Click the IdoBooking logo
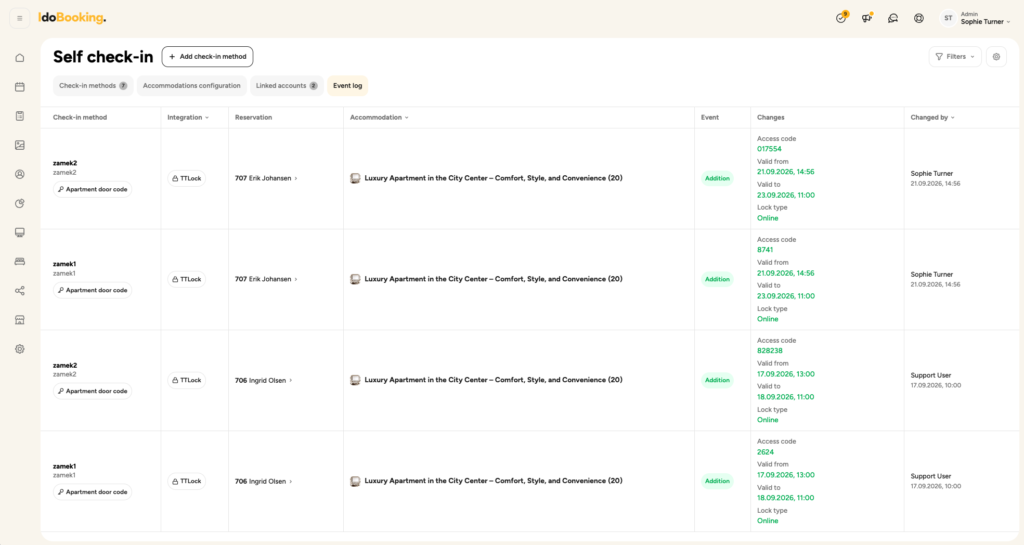The image size is (1024, 545). [72, 18]
